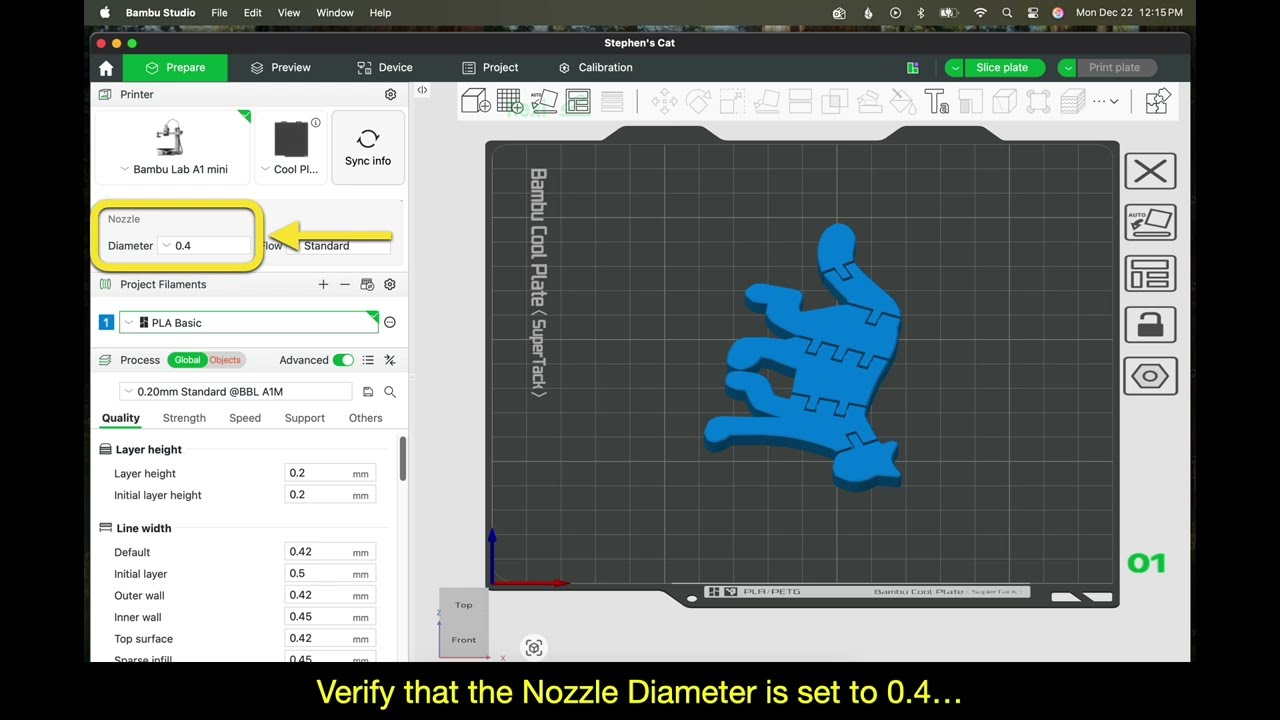1280x720 pixels.
Task: Open the Support painting tool
Action: [869, 101]
